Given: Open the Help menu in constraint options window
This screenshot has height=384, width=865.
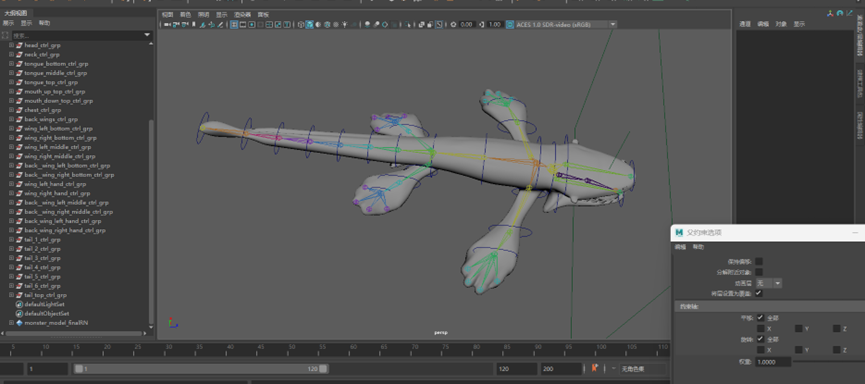Looking at the screenshot, I should 698,247.
